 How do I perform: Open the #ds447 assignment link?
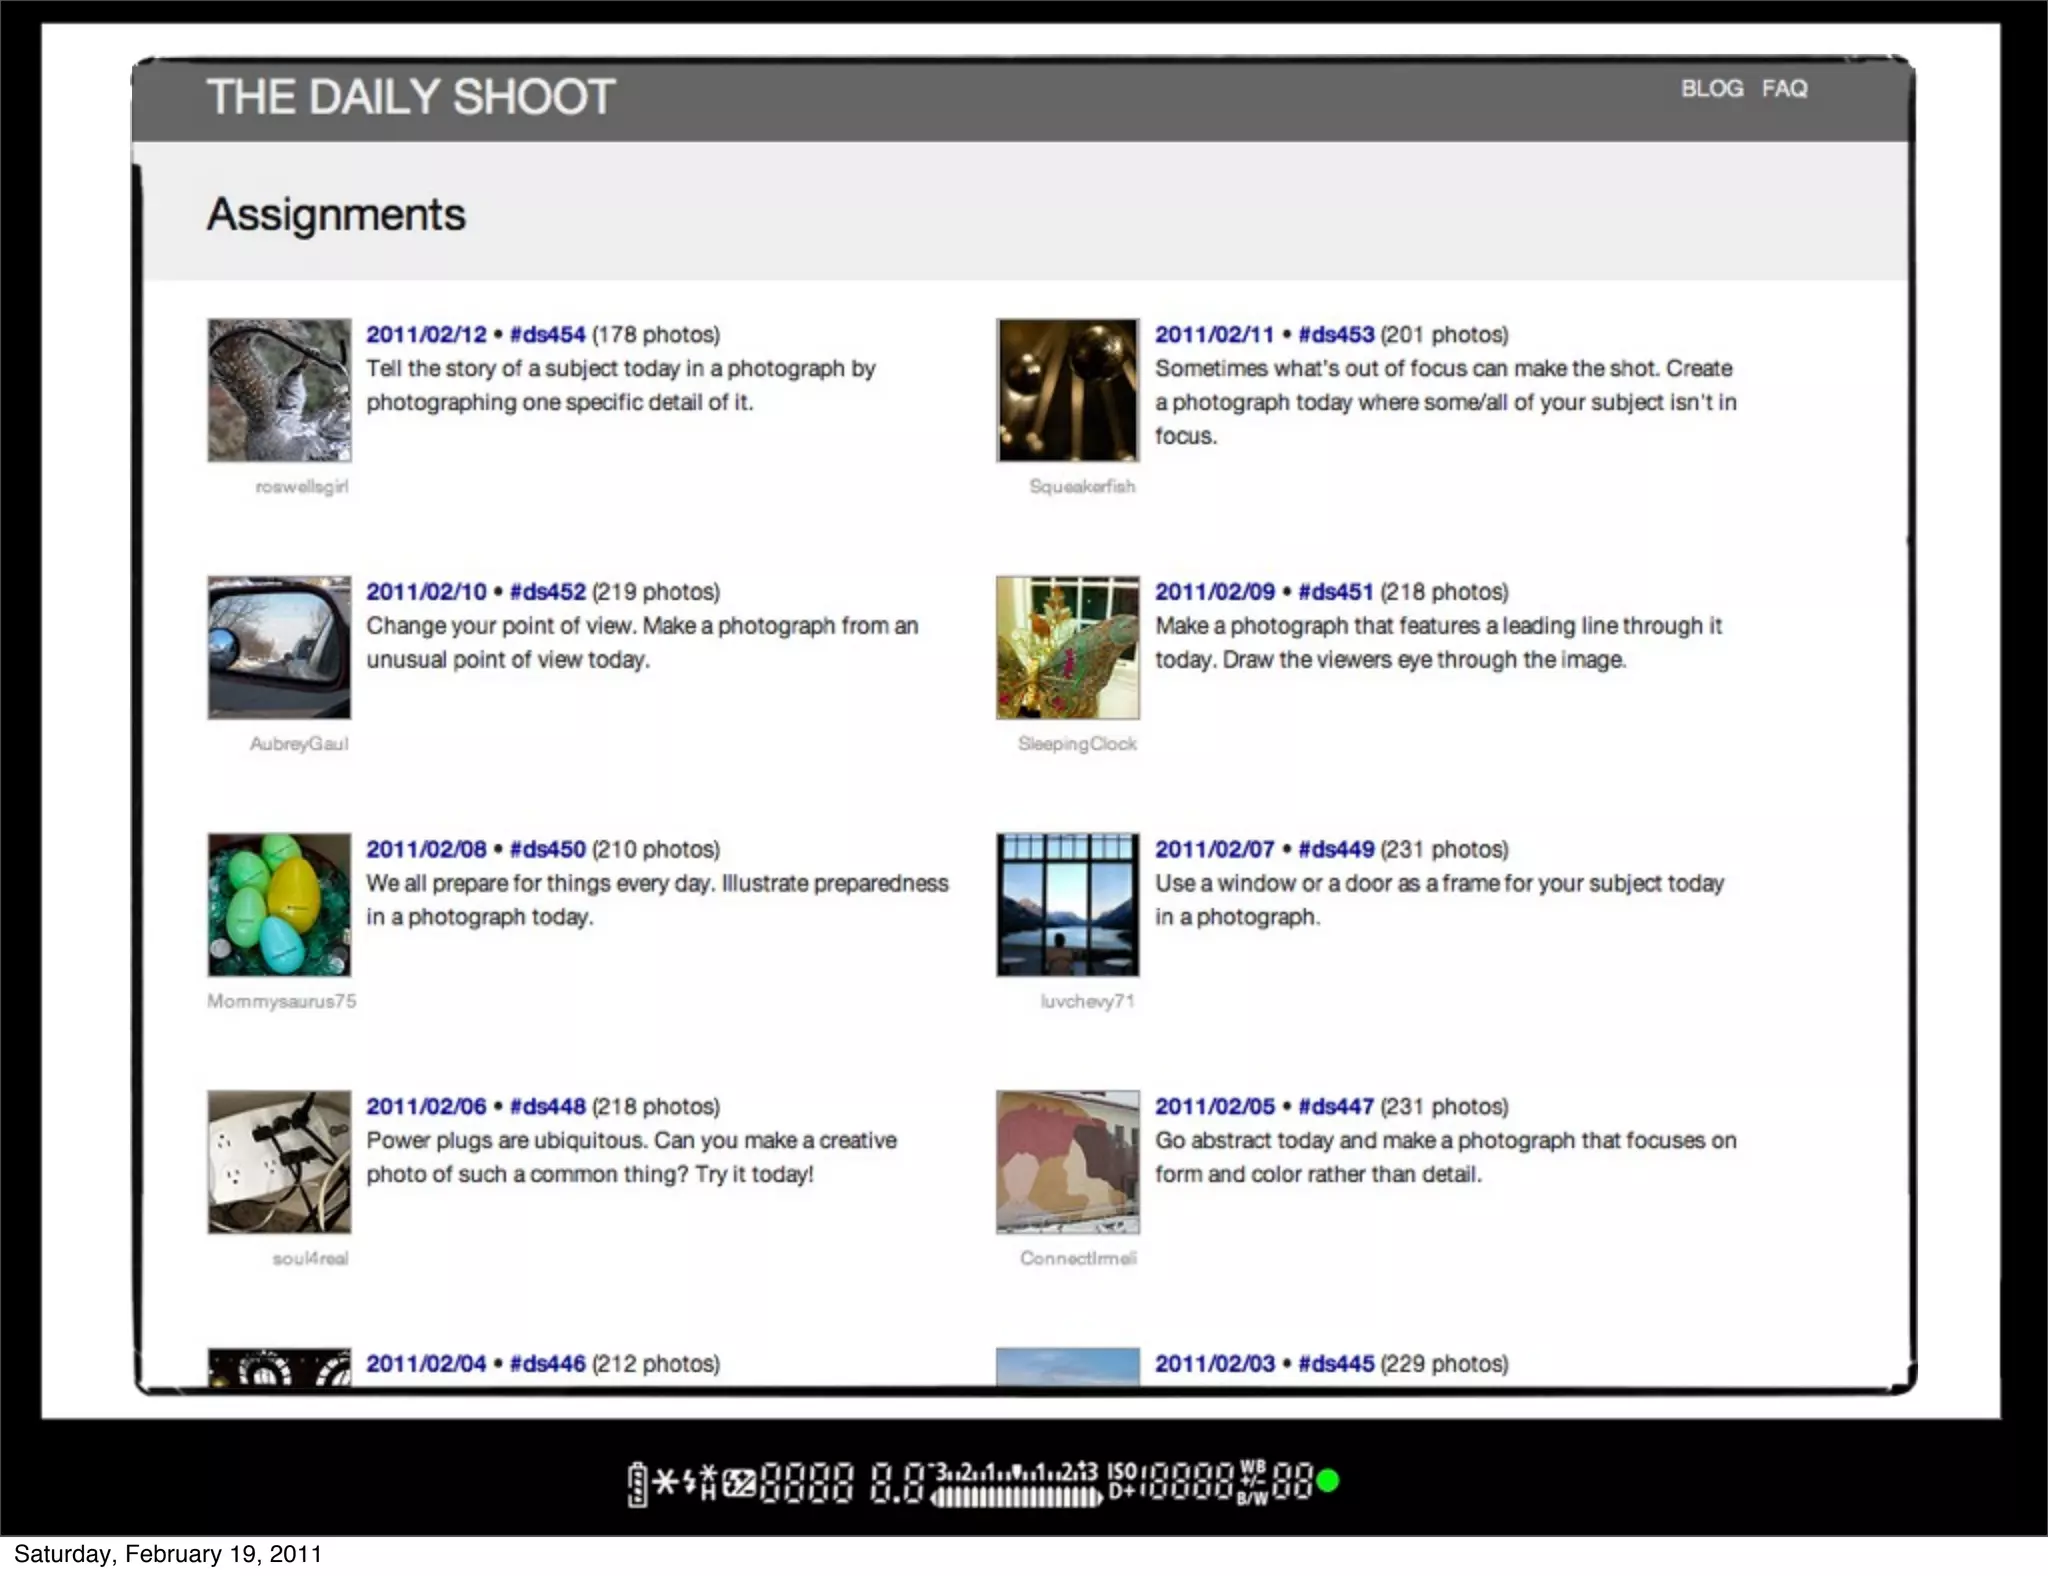point(1335,1107)
